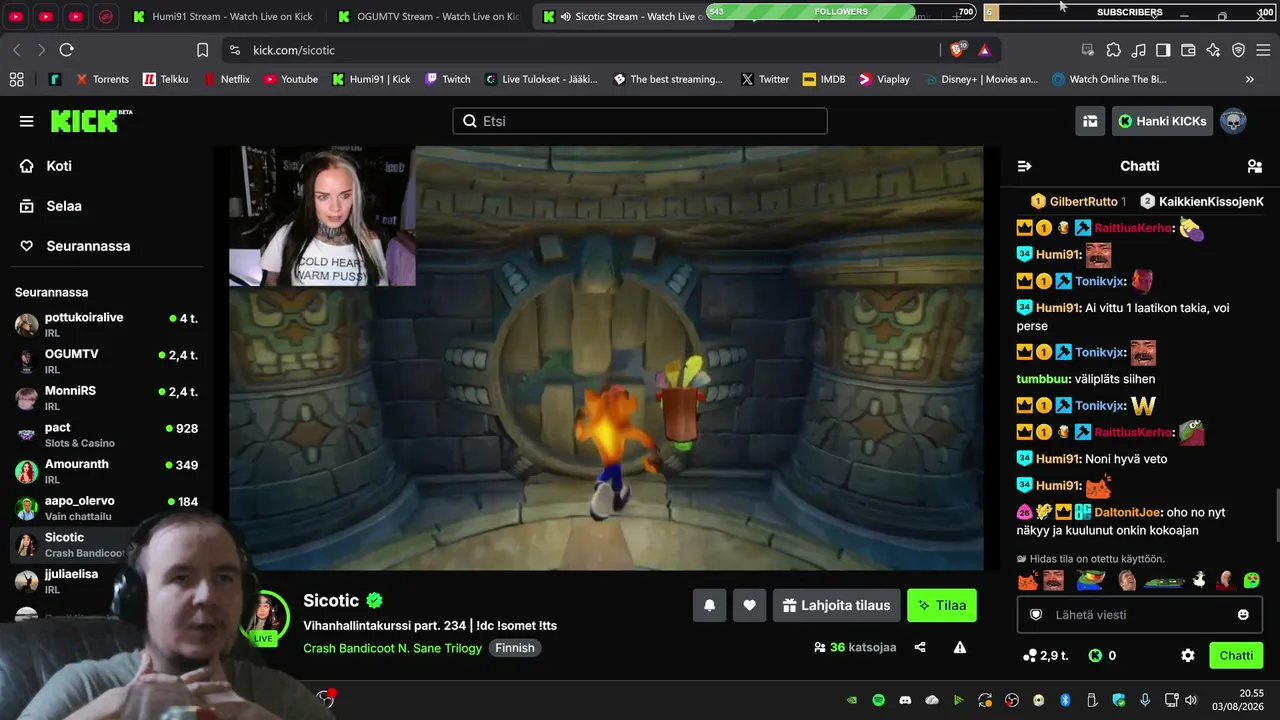Send message with Chatti button

[x=1236, y=656]
